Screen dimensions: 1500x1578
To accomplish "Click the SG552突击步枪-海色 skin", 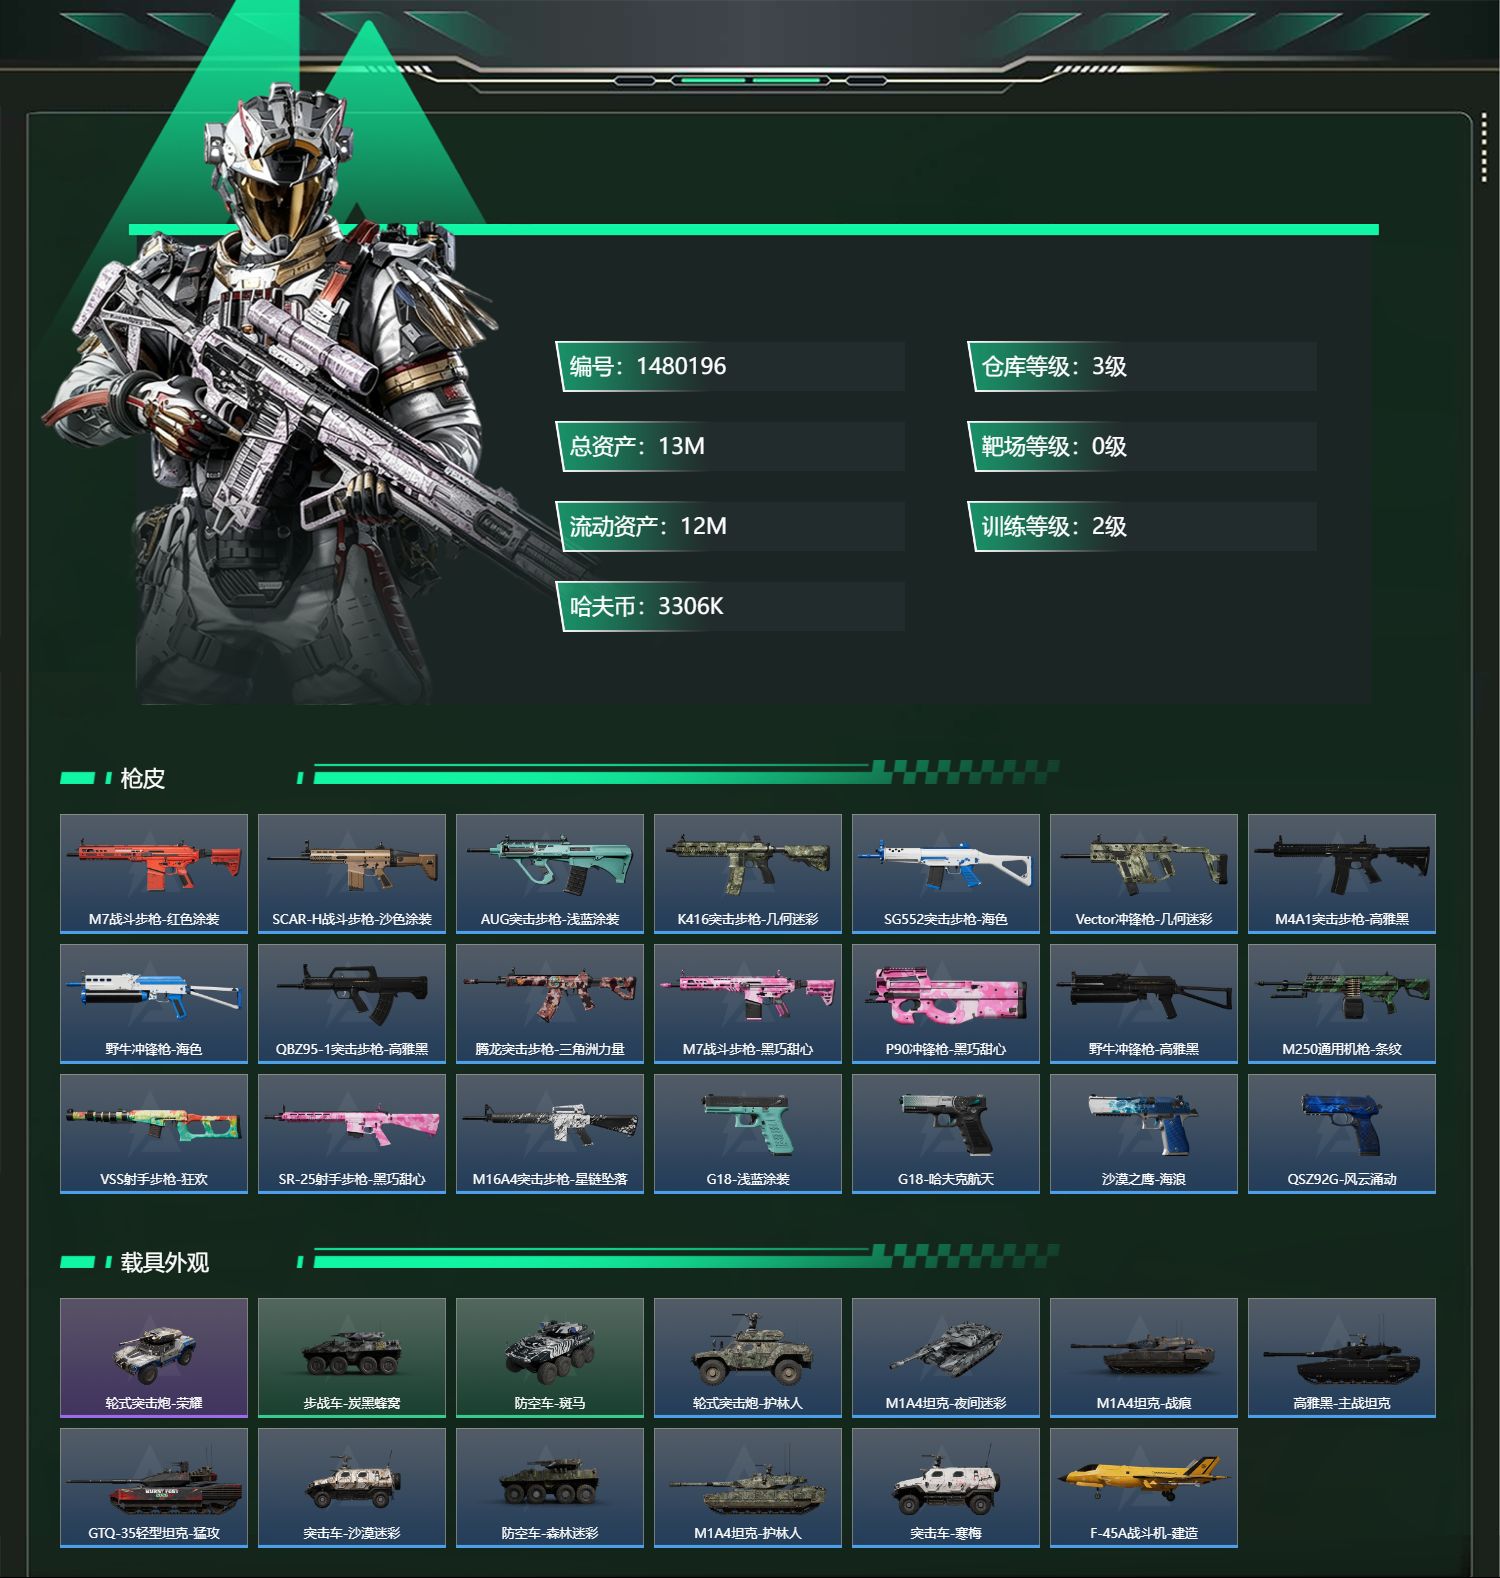I will (x=946, y=874).
